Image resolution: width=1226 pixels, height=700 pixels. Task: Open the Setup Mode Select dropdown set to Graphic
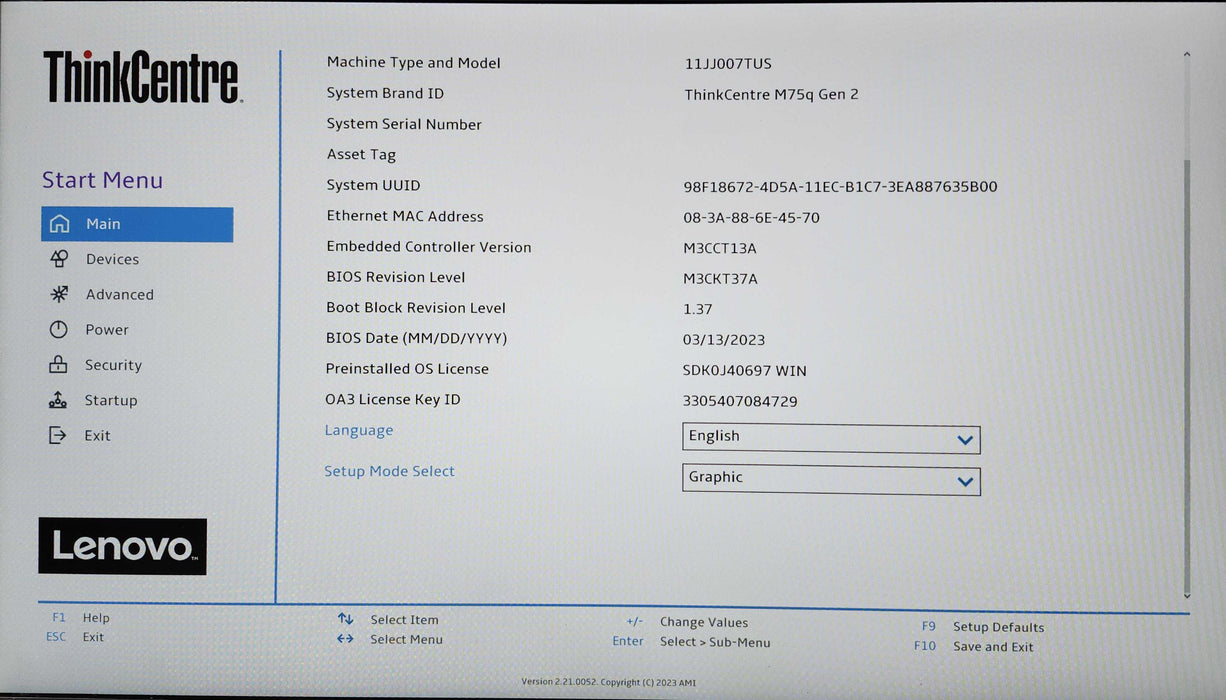click(x=831, y=480)
